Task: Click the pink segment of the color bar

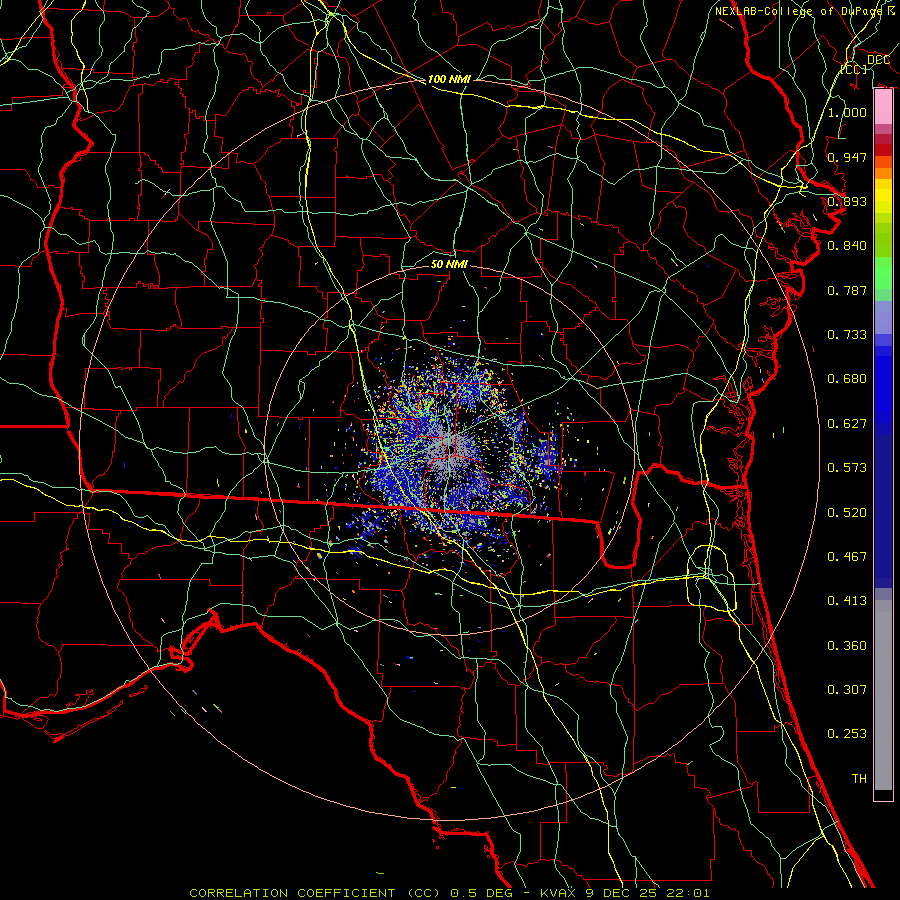Action: (883, 107)
